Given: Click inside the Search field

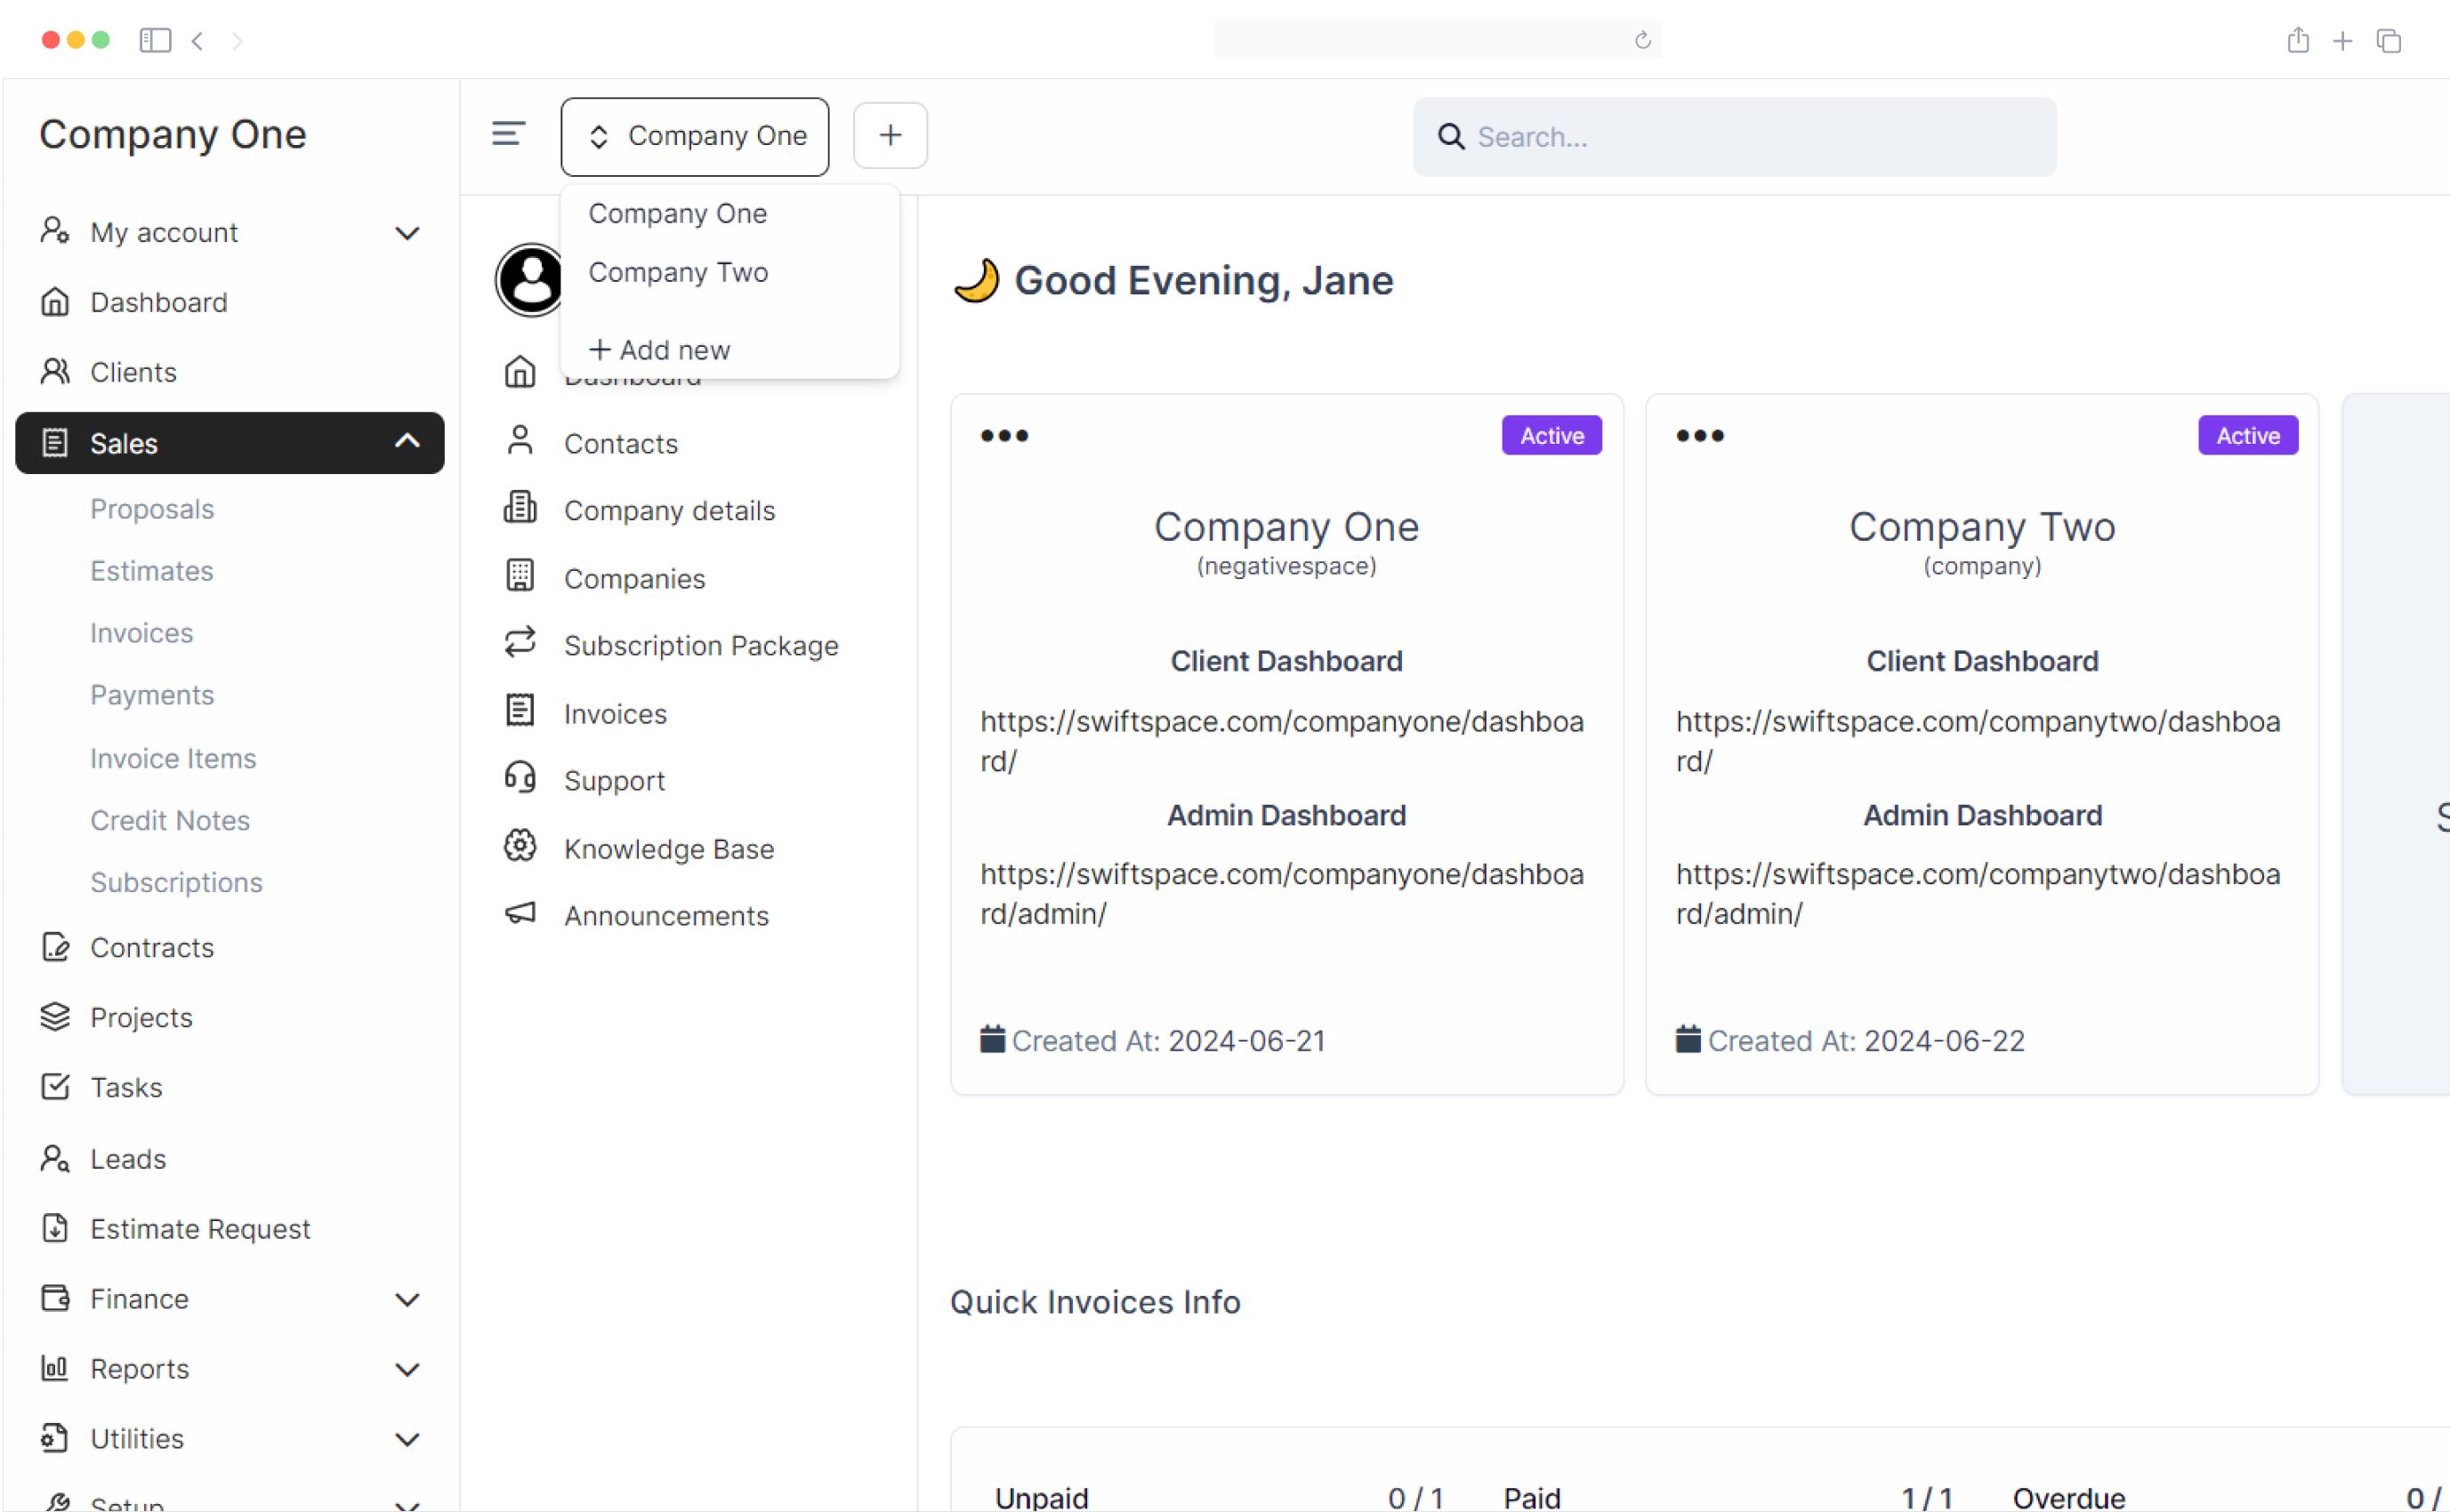Looking at the screenshot, I should pyautogui.click(x=1733, y=136).
